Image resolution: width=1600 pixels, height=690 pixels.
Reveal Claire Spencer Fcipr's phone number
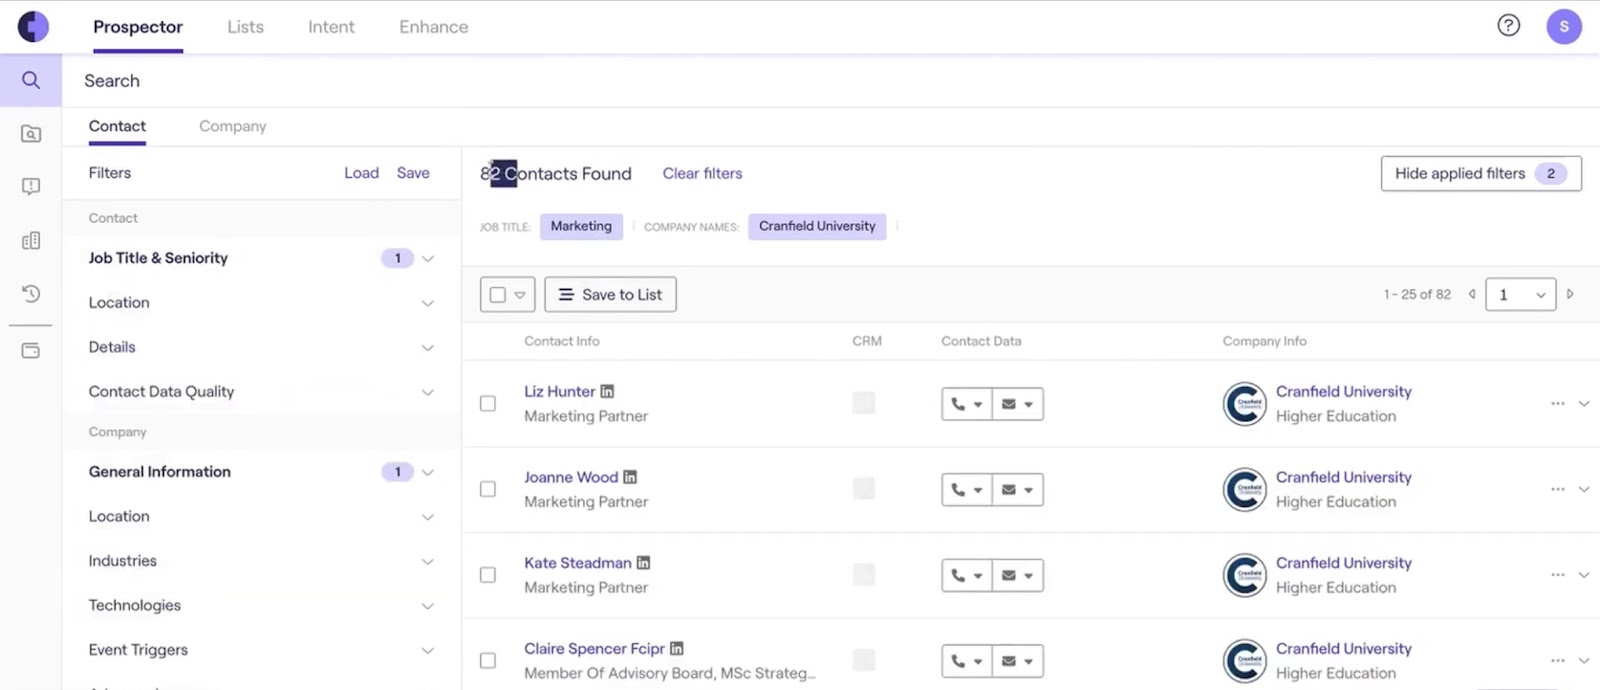click(966, 661)
